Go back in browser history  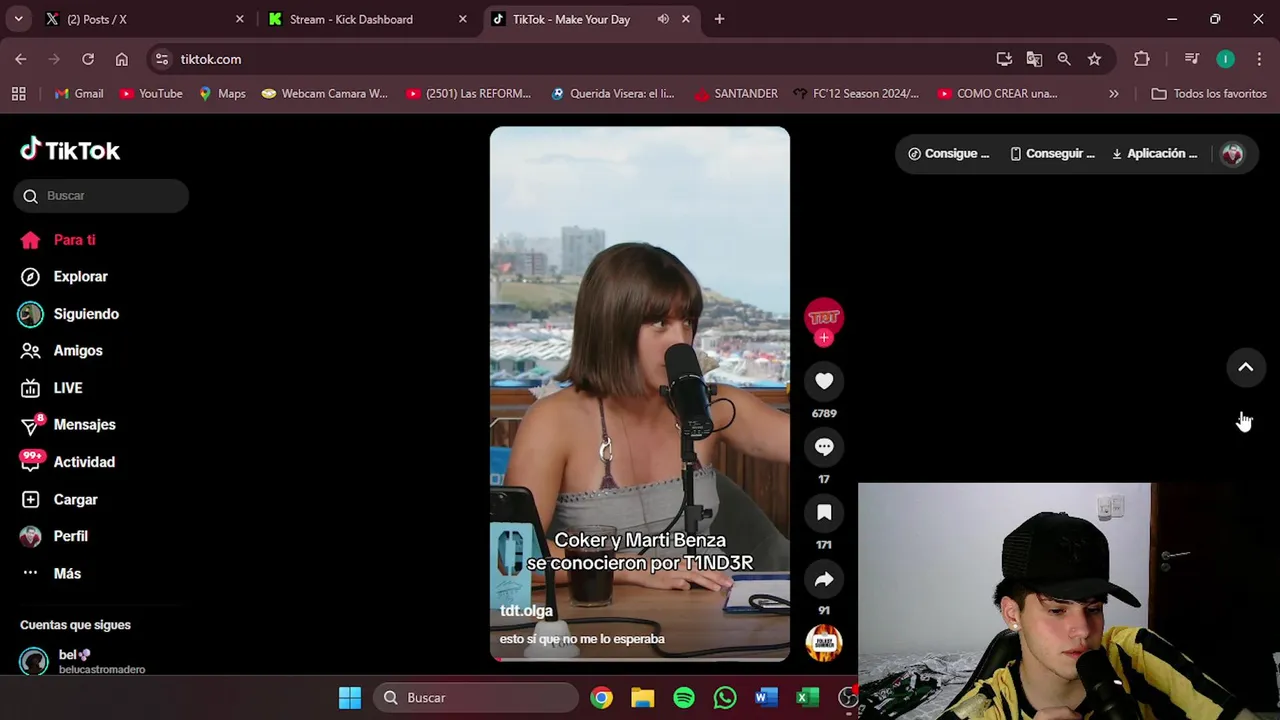coord(21,59)
